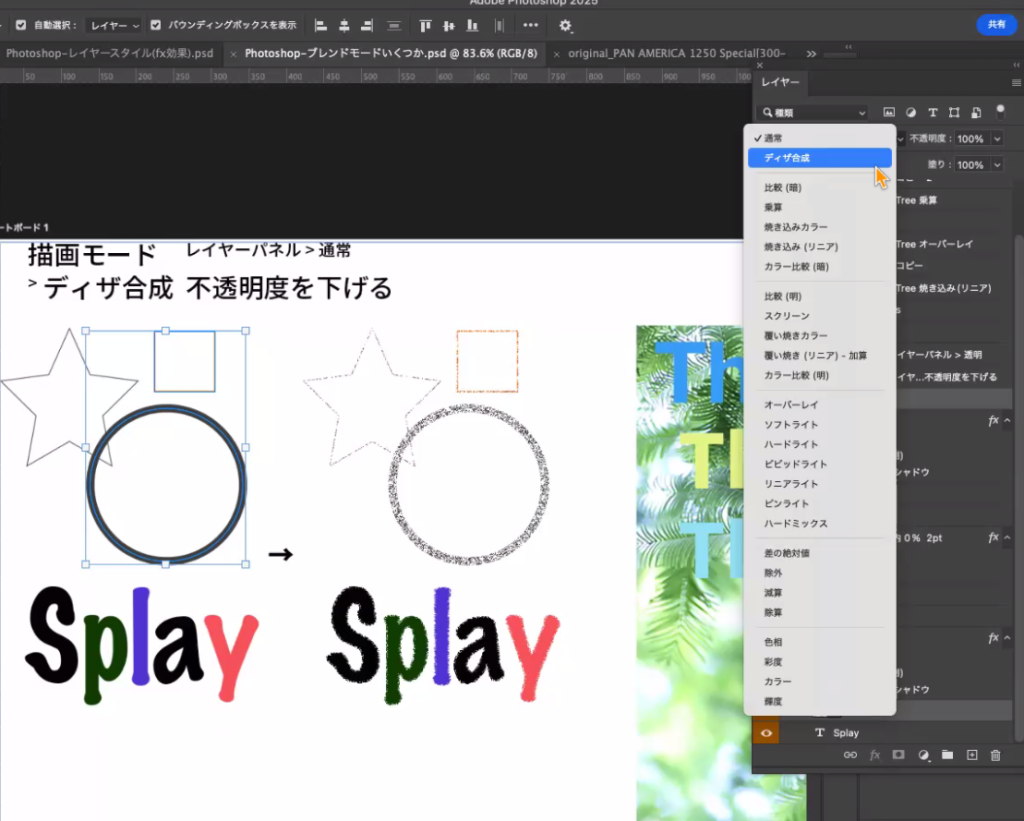Viewport: 1024px width, 821px height.
Task: Create a new layer with plus icon
Action: [x=971, y=755]
